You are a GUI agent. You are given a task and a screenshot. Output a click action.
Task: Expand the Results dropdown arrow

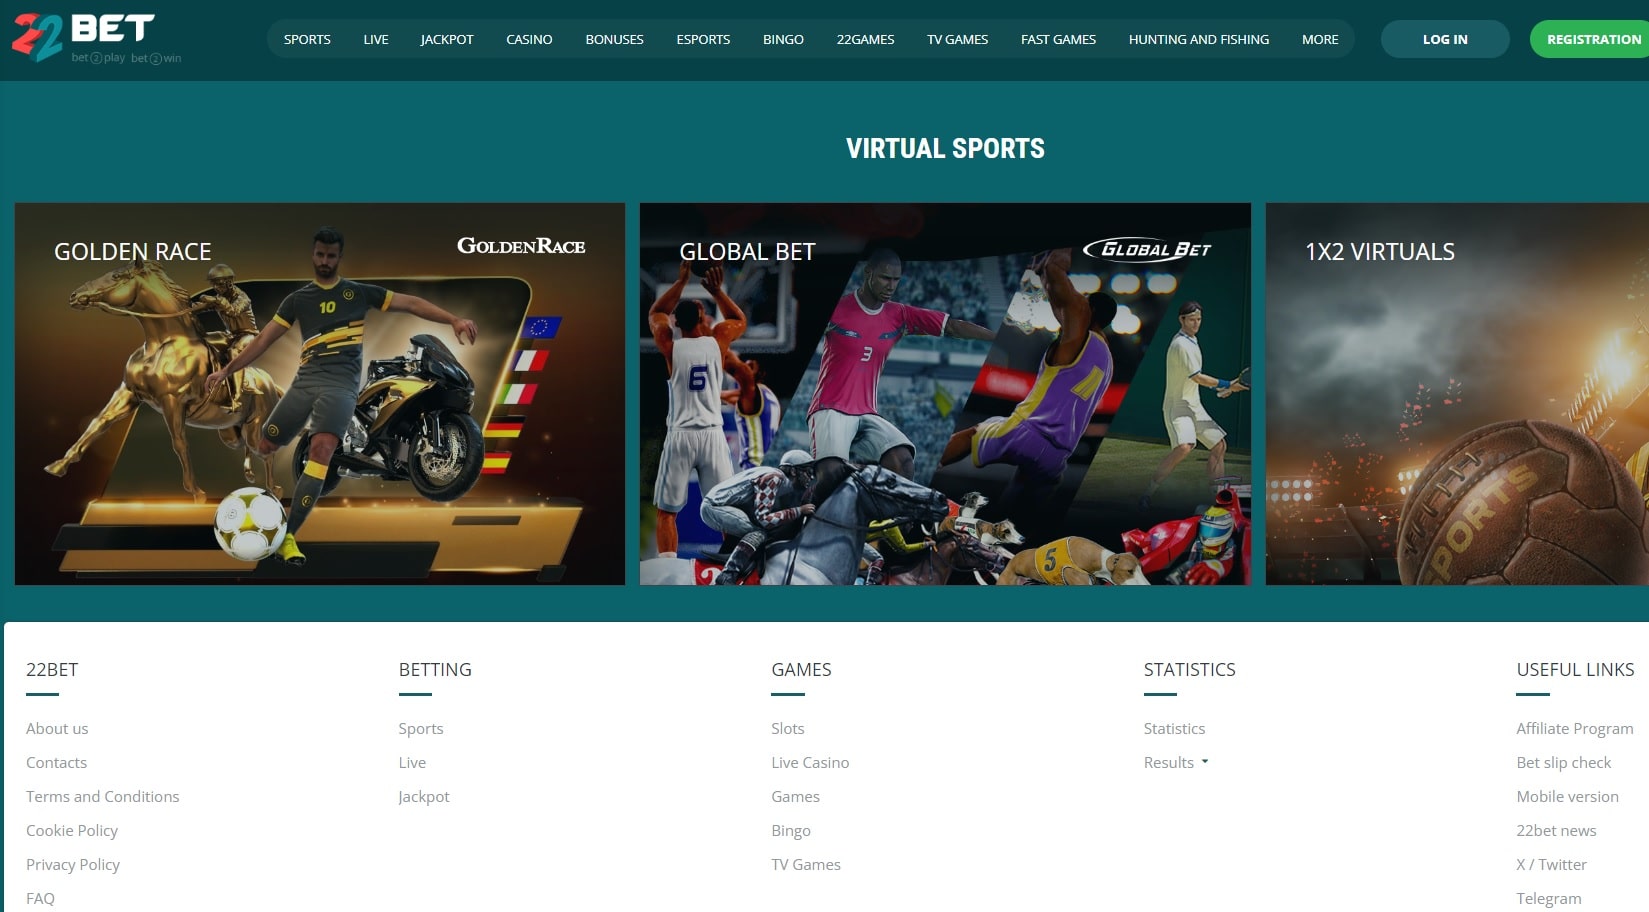pos(1205,762)
